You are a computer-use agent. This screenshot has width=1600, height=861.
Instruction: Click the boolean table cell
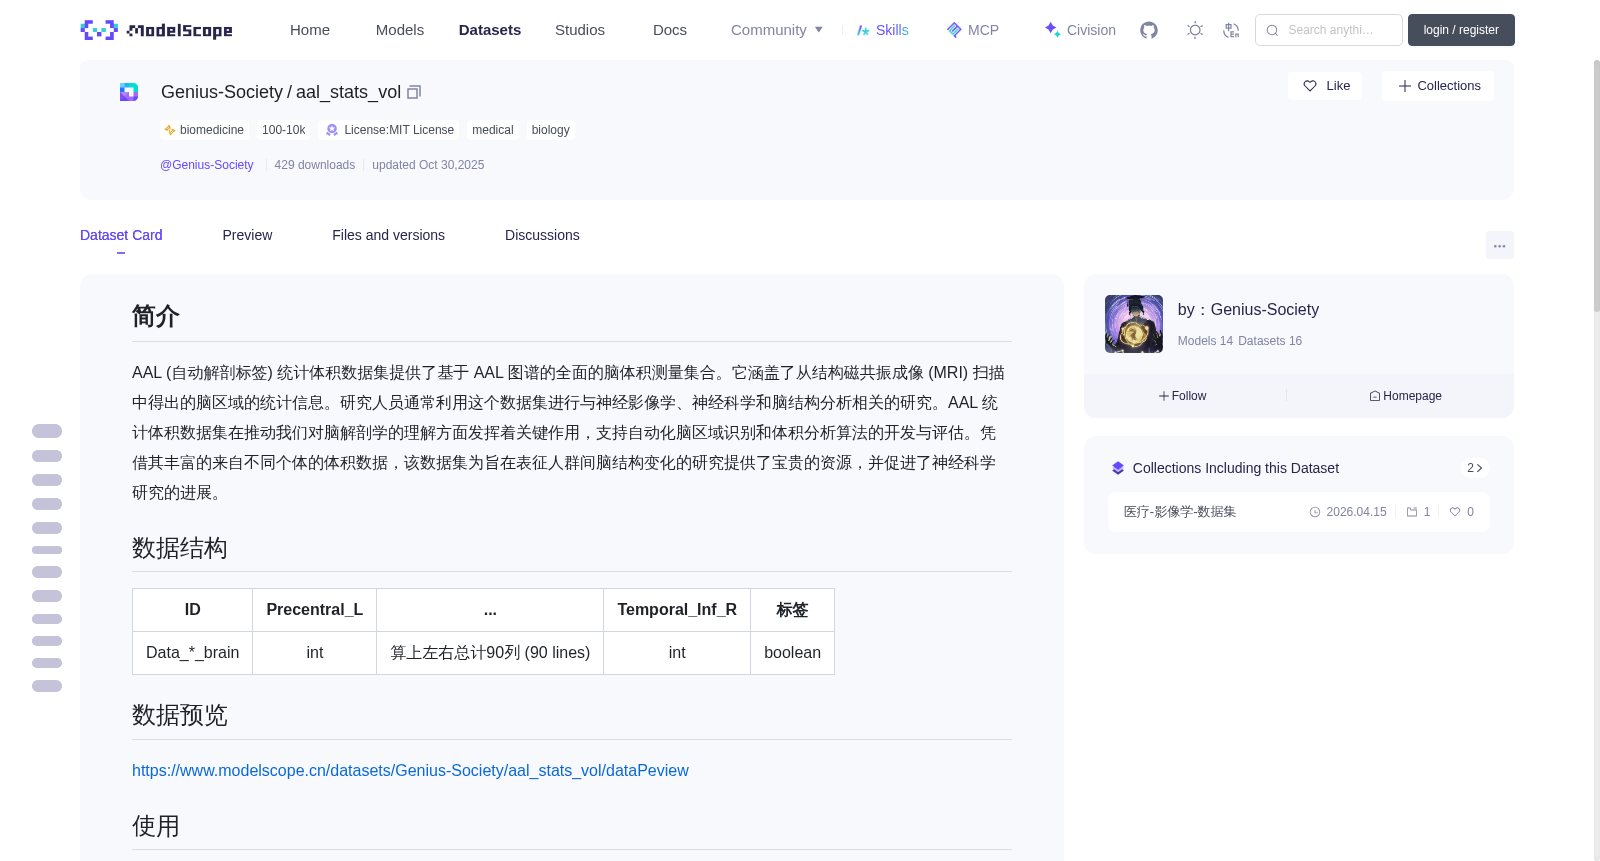[792, 653]
